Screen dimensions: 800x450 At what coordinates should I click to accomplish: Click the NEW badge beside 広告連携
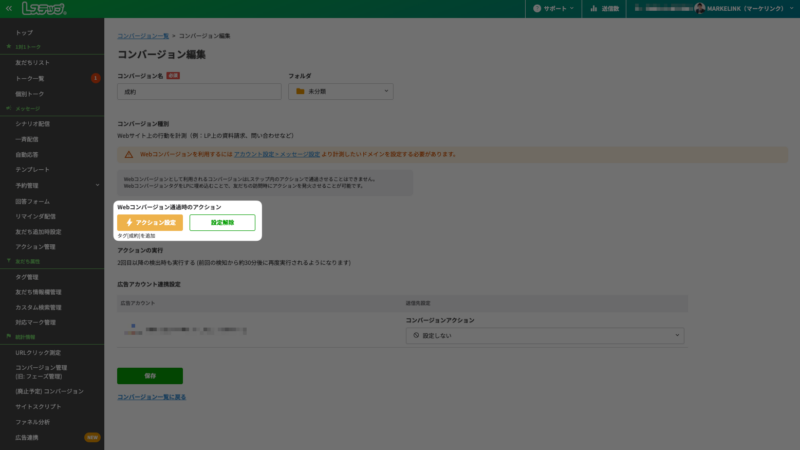point(92,437)
